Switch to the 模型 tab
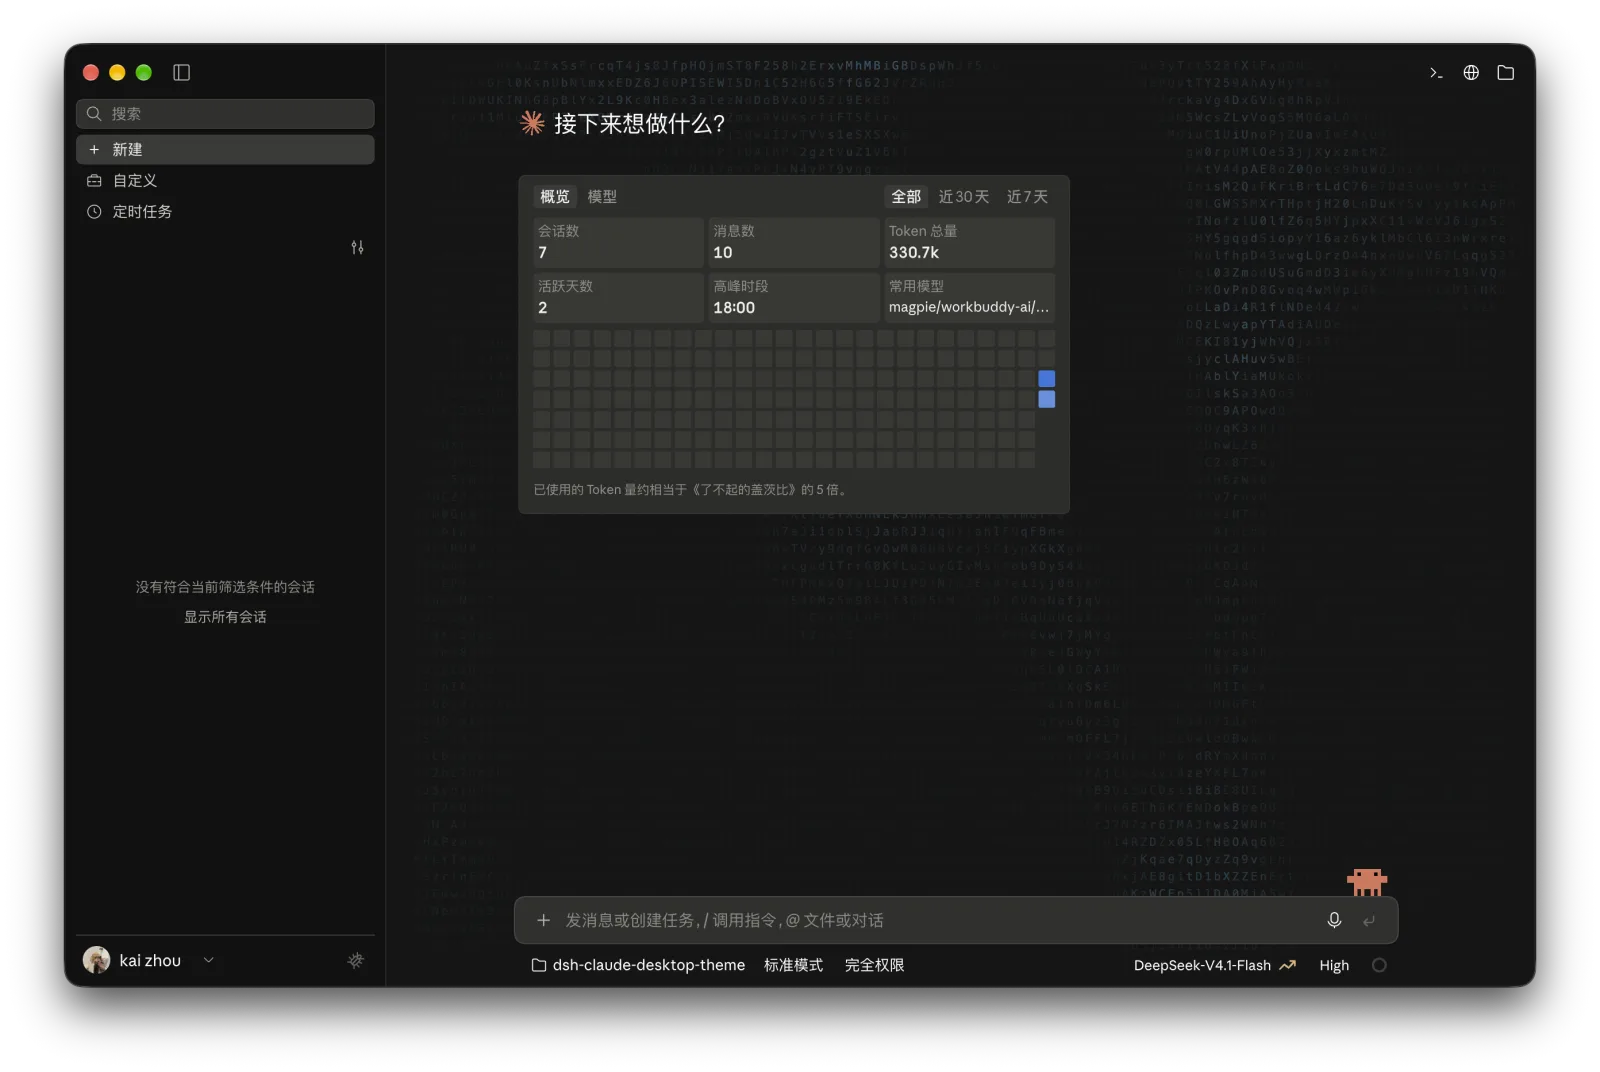The width and height of the screenshot is (1600, 1072). coord(602,196)
